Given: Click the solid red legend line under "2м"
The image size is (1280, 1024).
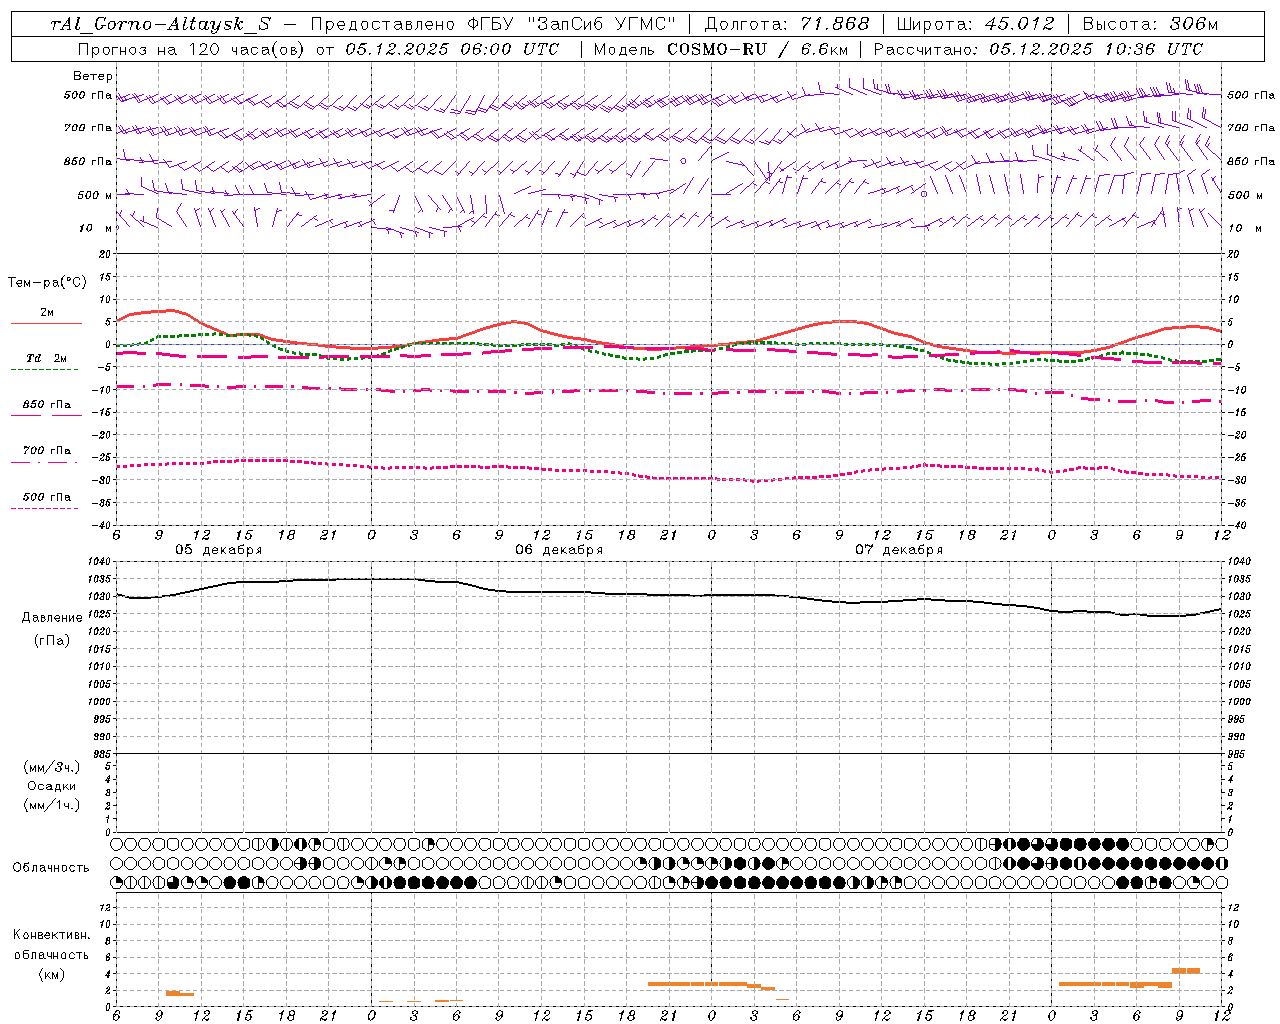Looking at the screenshot, I should [46, 323].
